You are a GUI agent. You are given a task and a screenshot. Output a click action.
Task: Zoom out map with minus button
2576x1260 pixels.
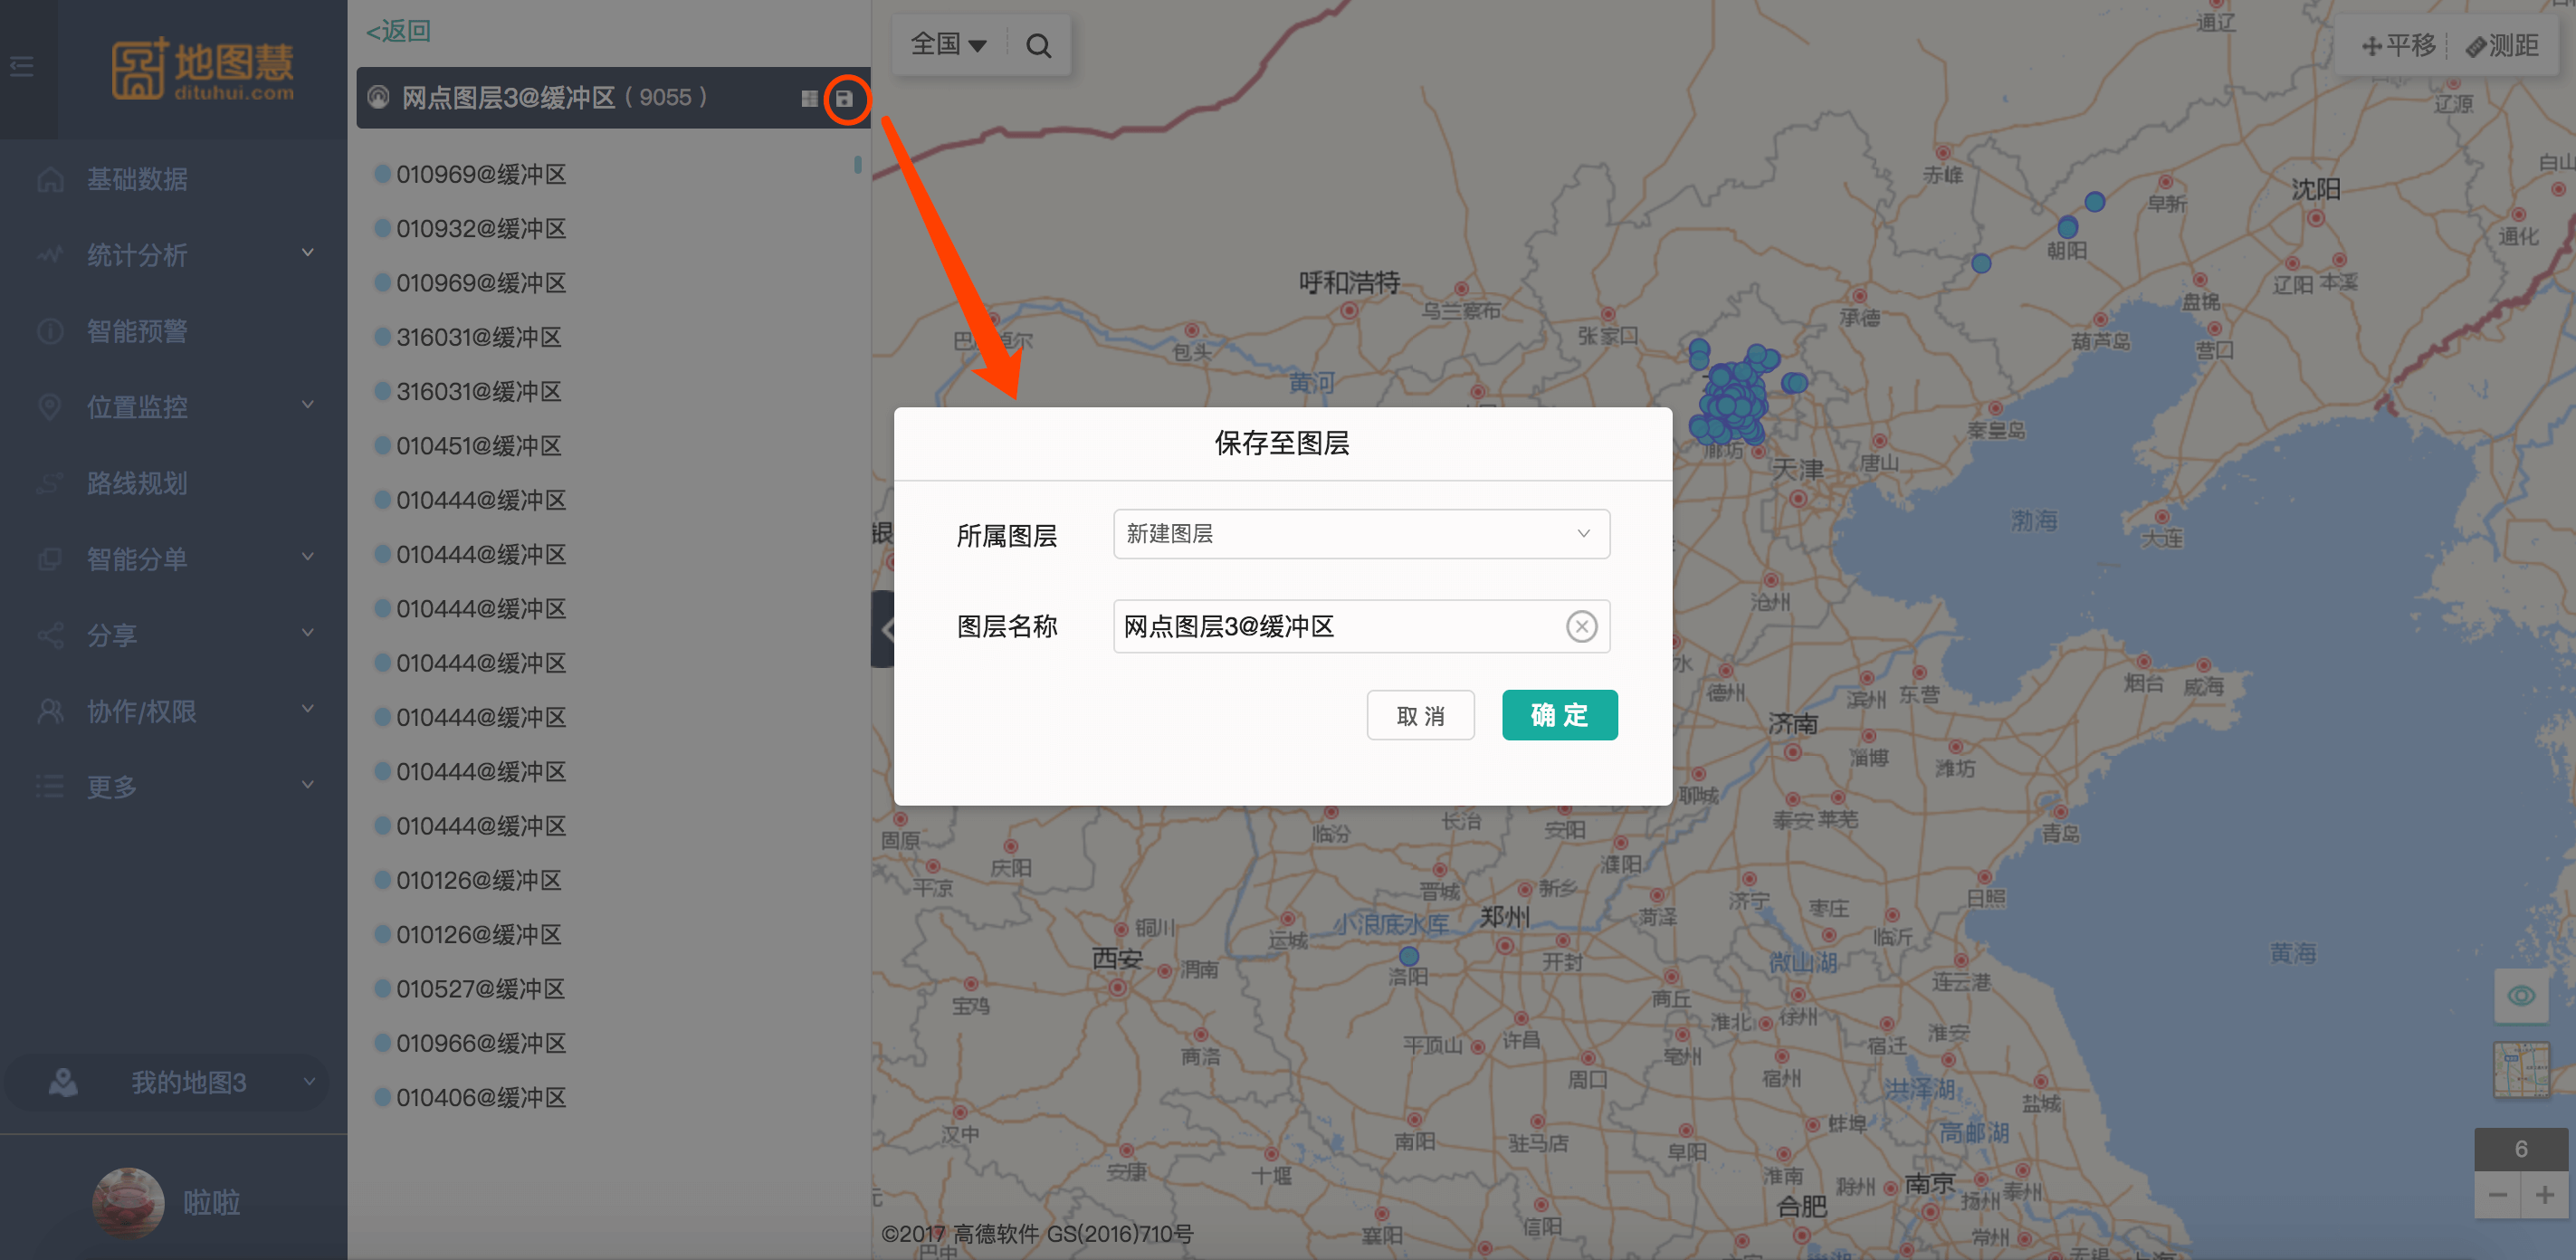pos(2497,1195)
